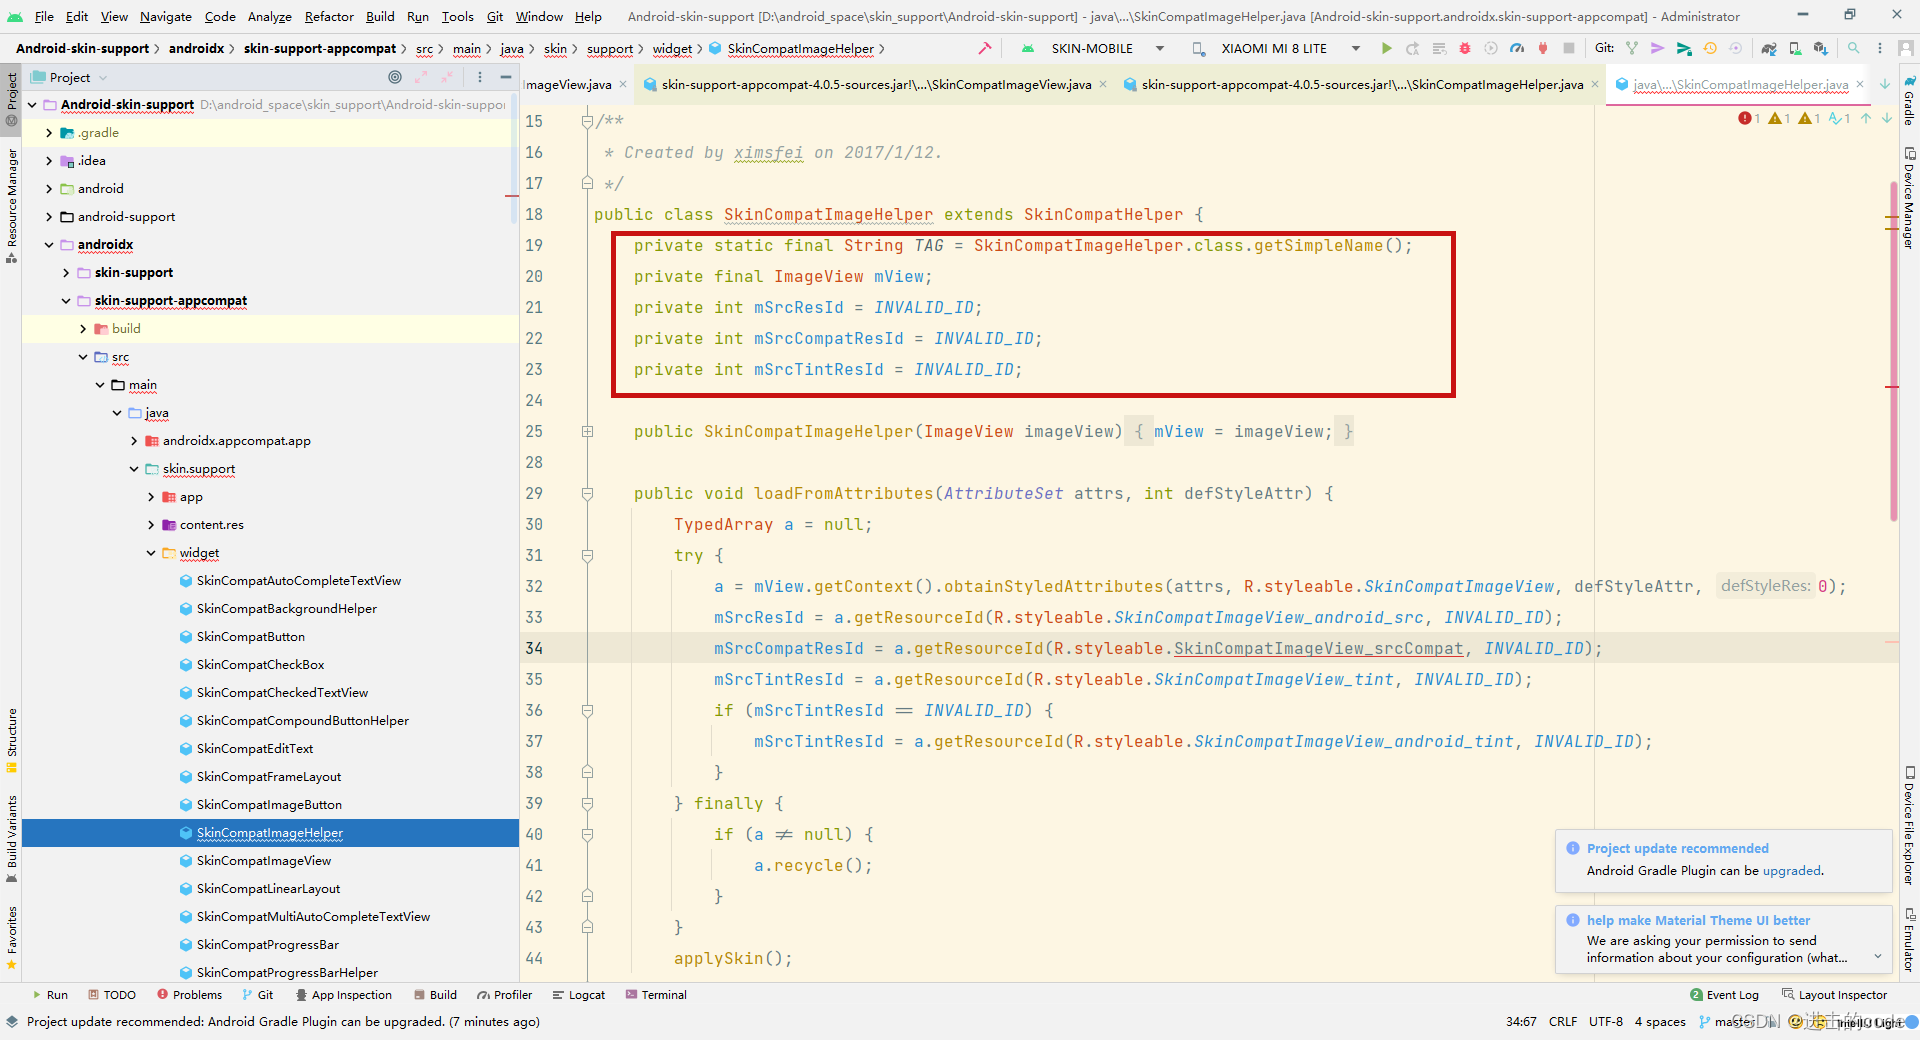Open the Device Manager toolbar icon
Image resolution: width=1920 pixels, height=1040 pixels.
[x=1795, y=48]
